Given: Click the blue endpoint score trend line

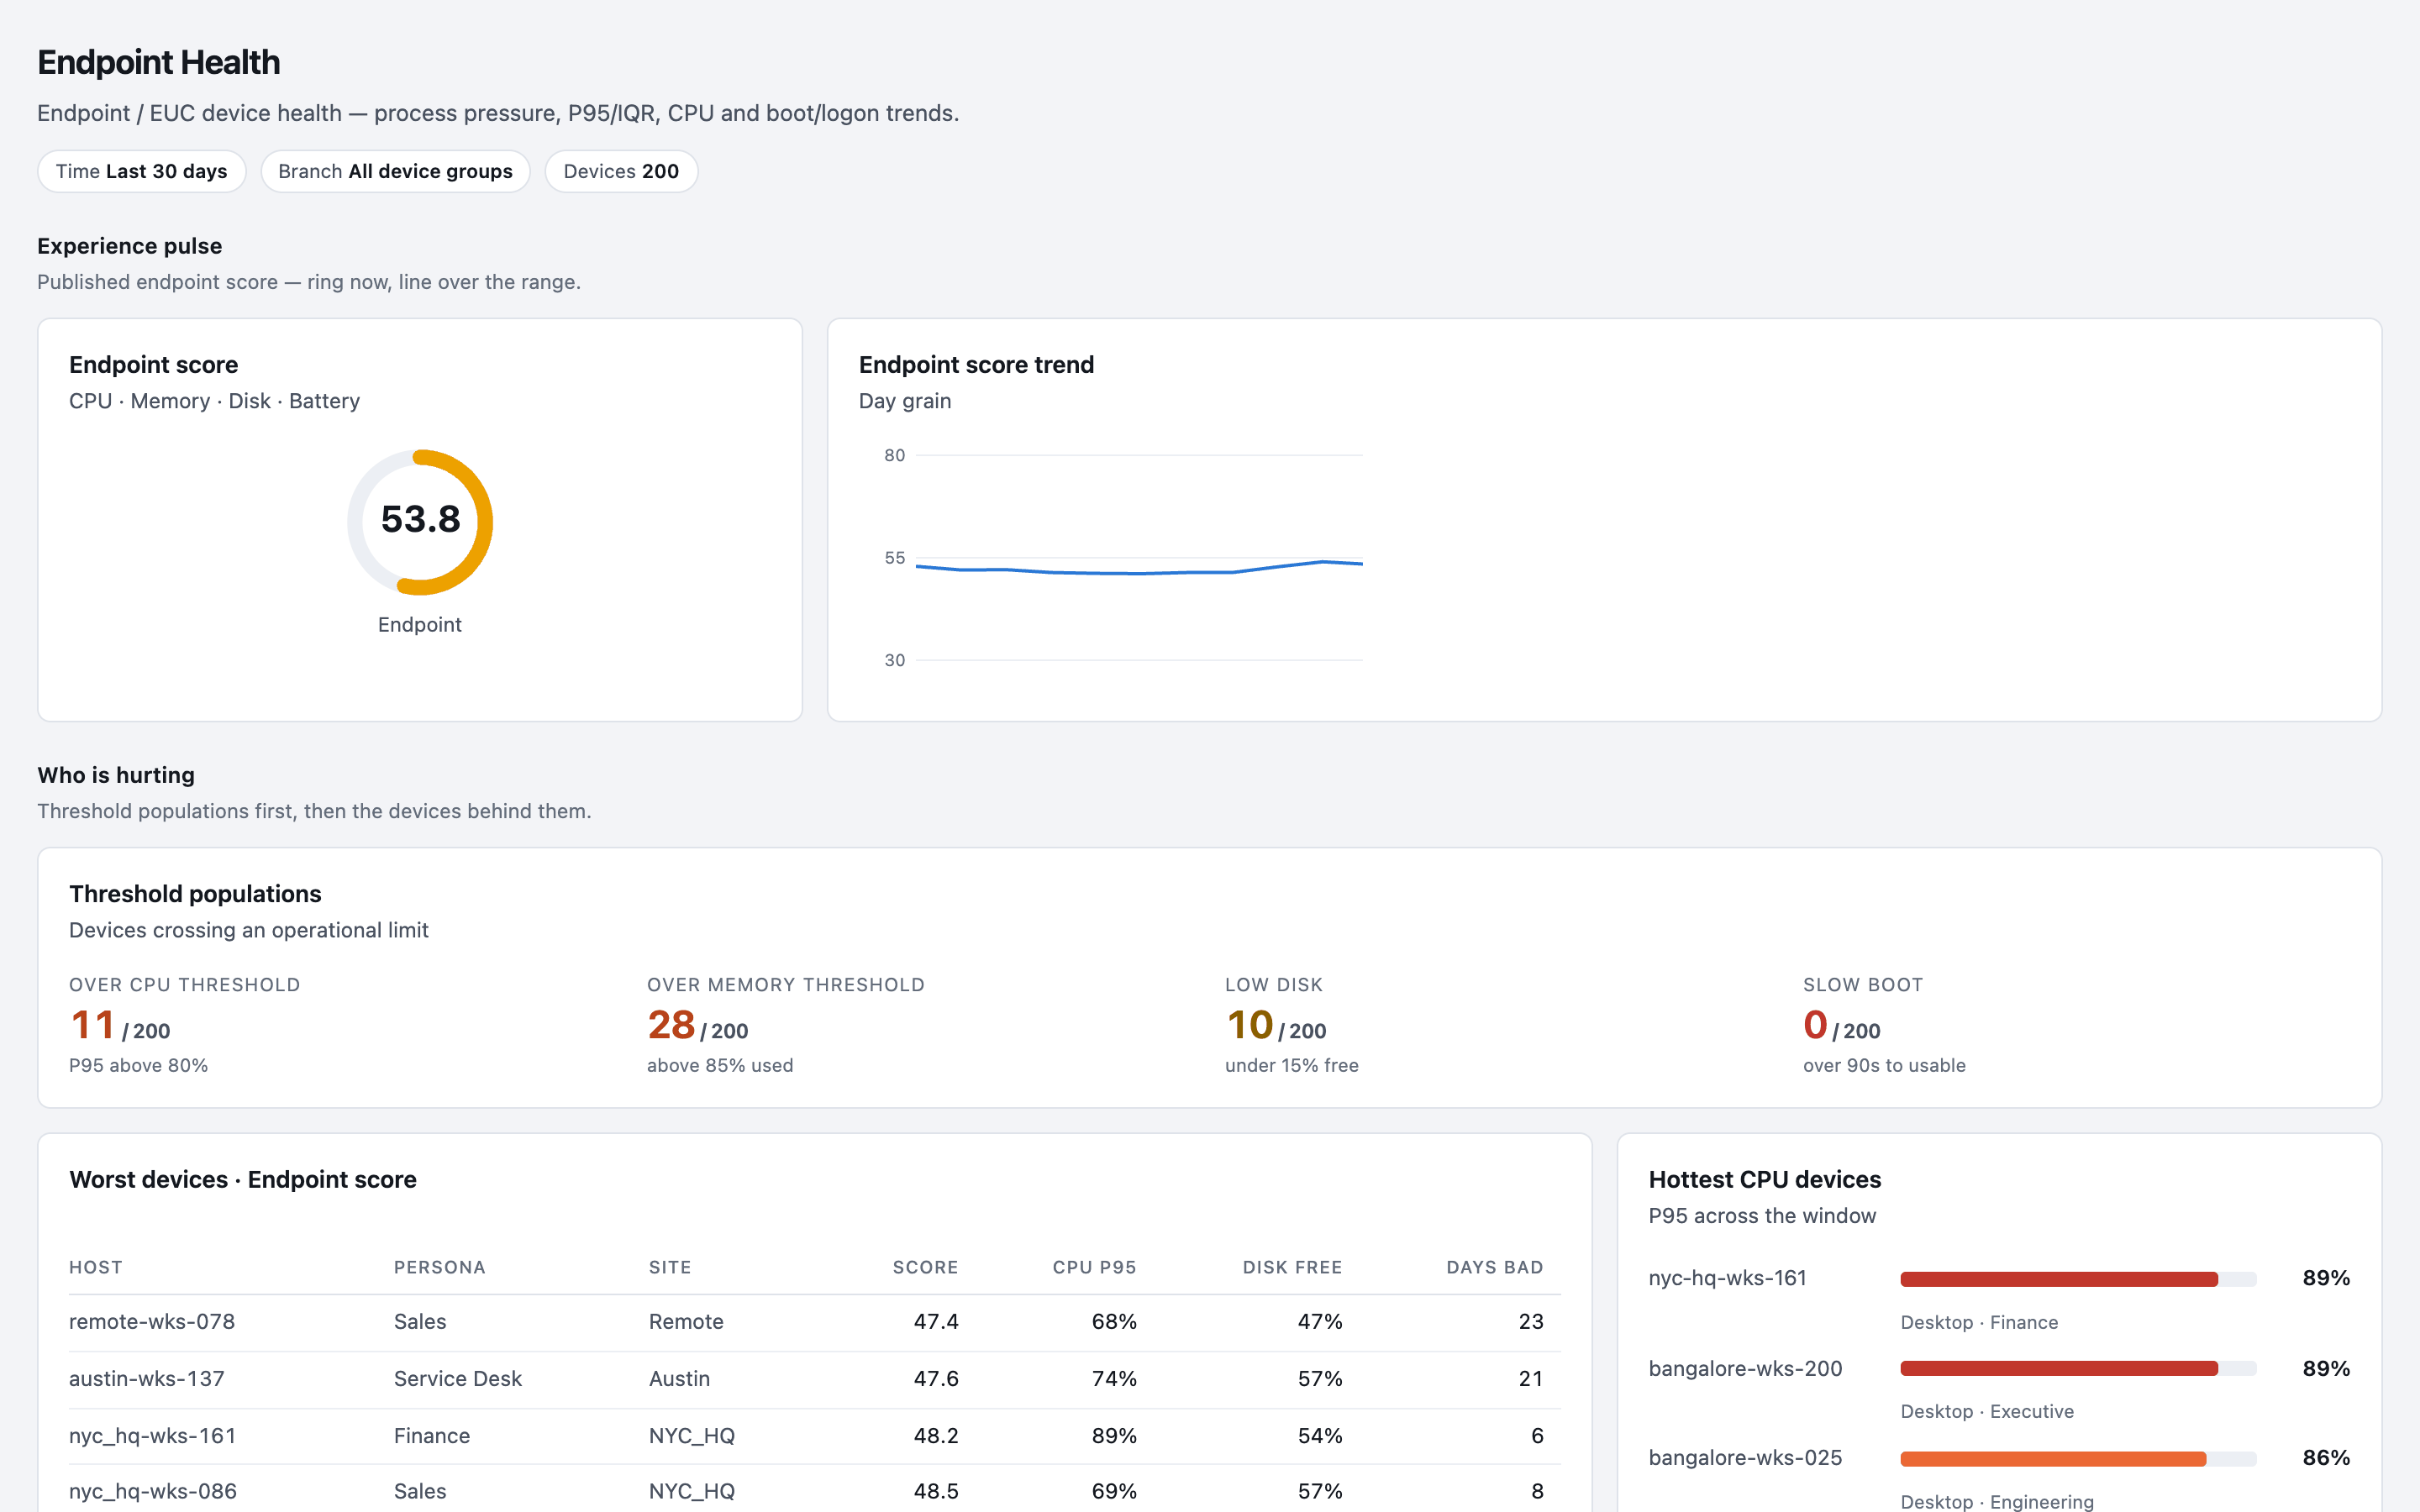Looking at the screenshot, I should pos(1139,569).
